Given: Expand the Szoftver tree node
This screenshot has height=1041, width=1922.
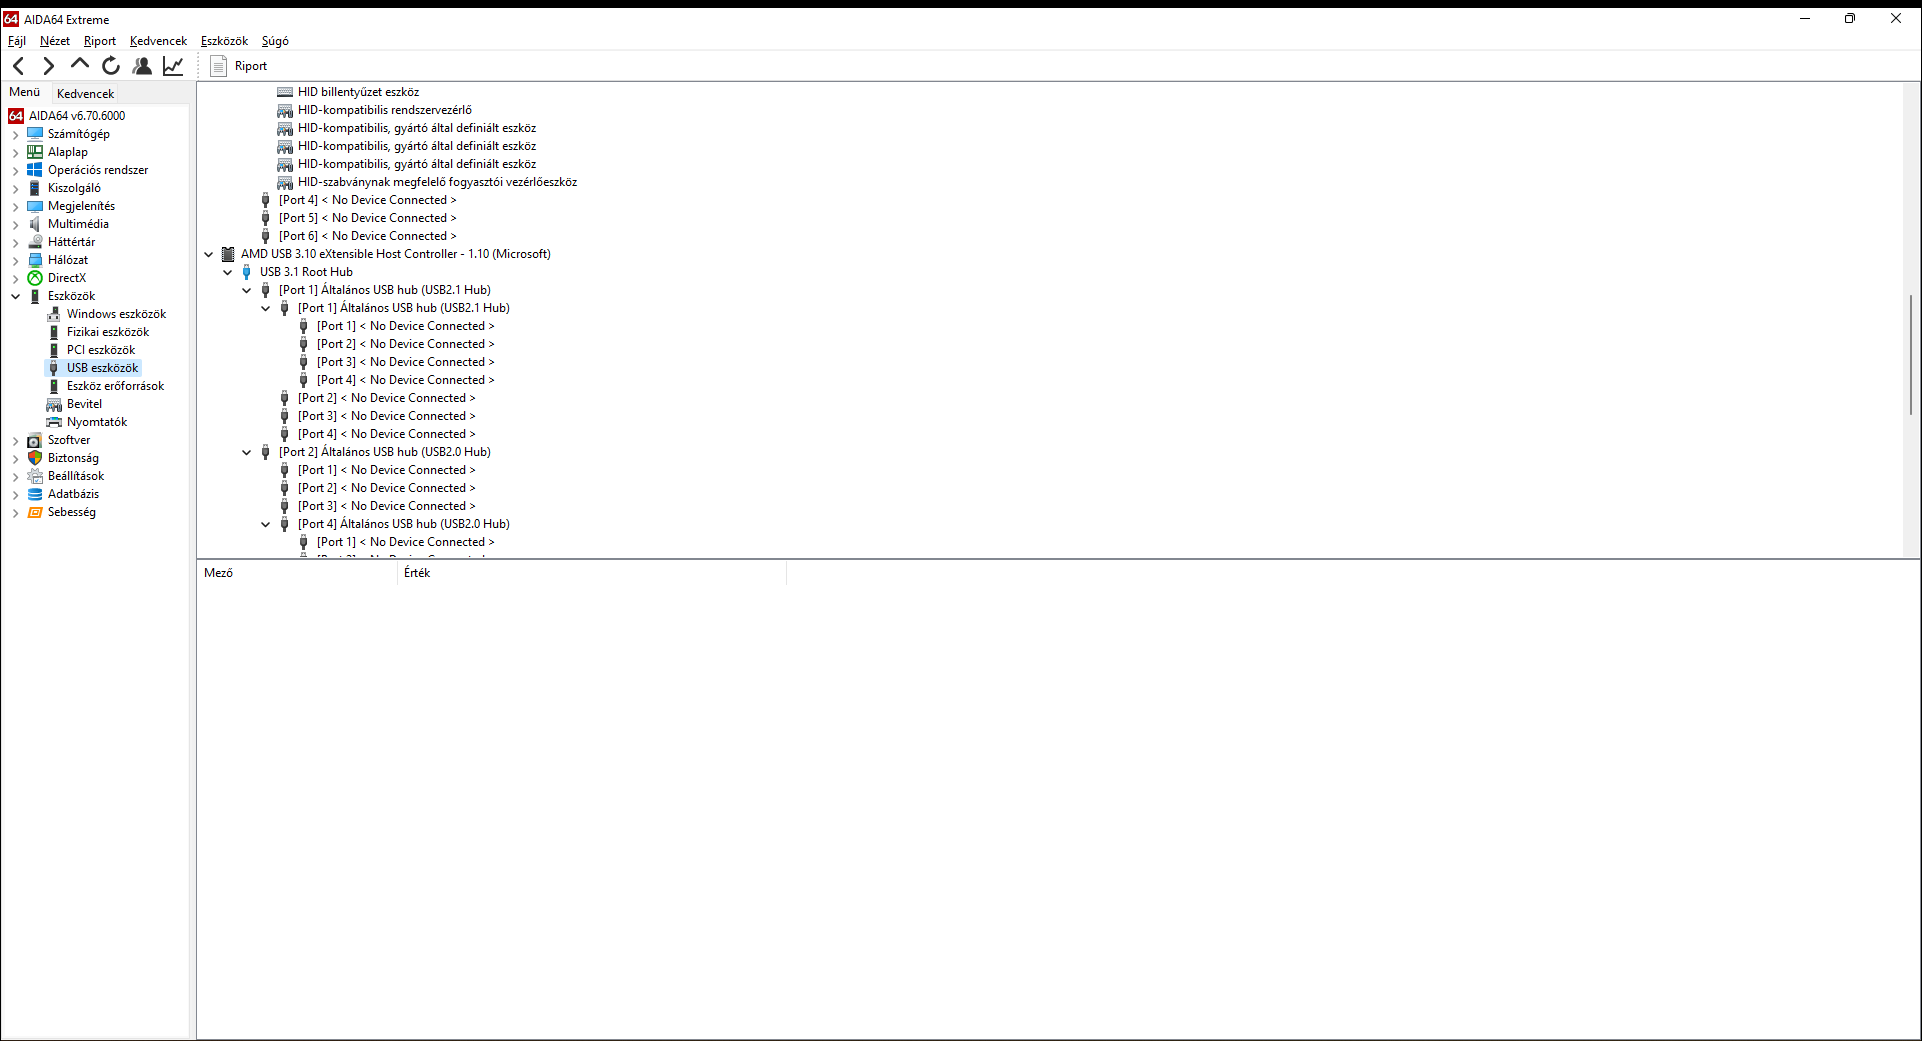Looking at the screenshot, I should coord(15,440).
